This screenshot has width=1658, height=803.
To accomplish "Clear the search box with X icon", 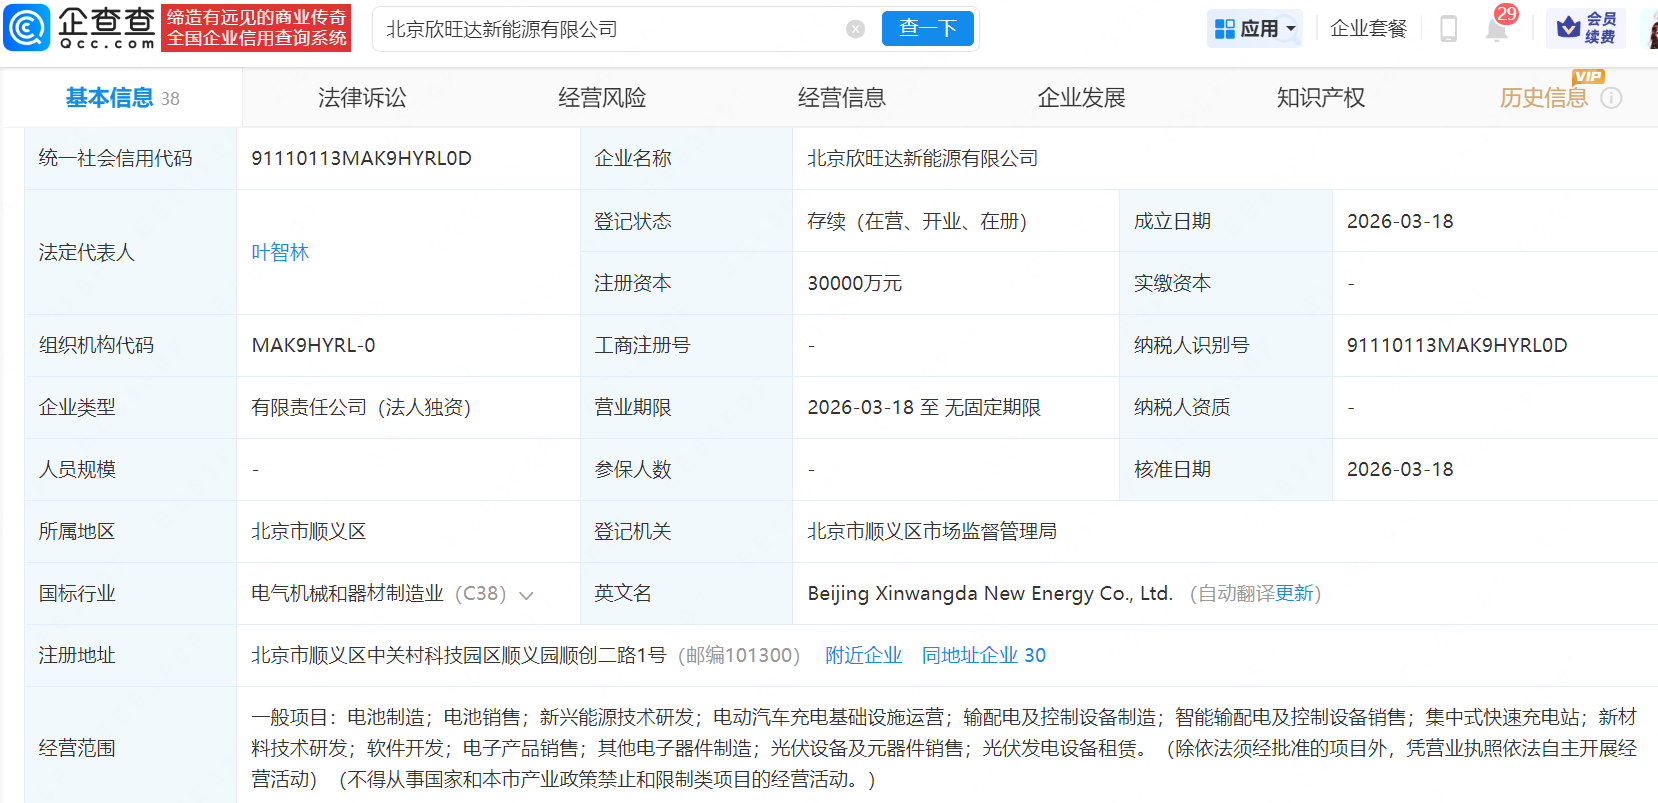I will pos(855,29).
